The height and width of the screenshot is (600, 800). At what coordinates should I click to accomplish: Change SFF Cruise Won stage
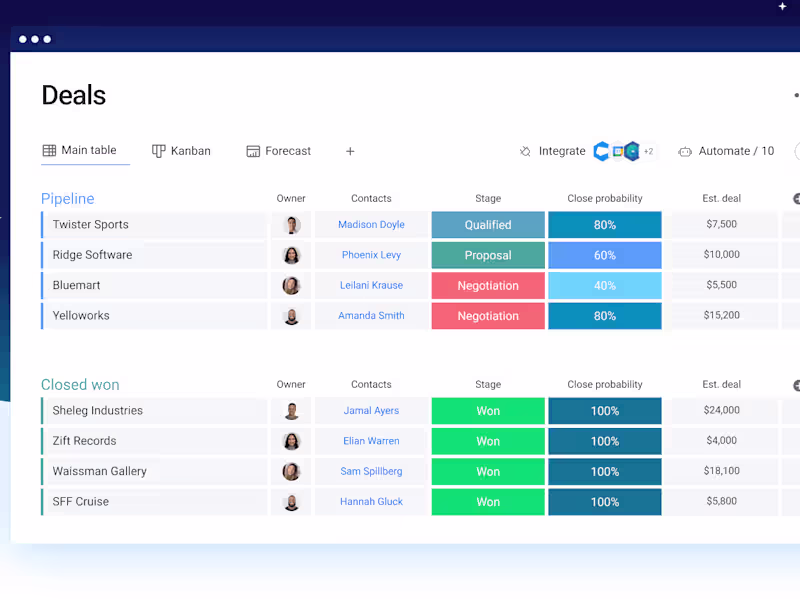(488, 502)
